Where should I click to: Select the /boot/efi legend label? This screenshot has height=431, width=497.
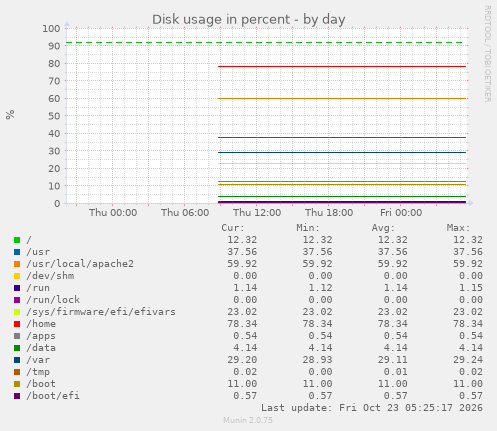(x=53, y=396)
